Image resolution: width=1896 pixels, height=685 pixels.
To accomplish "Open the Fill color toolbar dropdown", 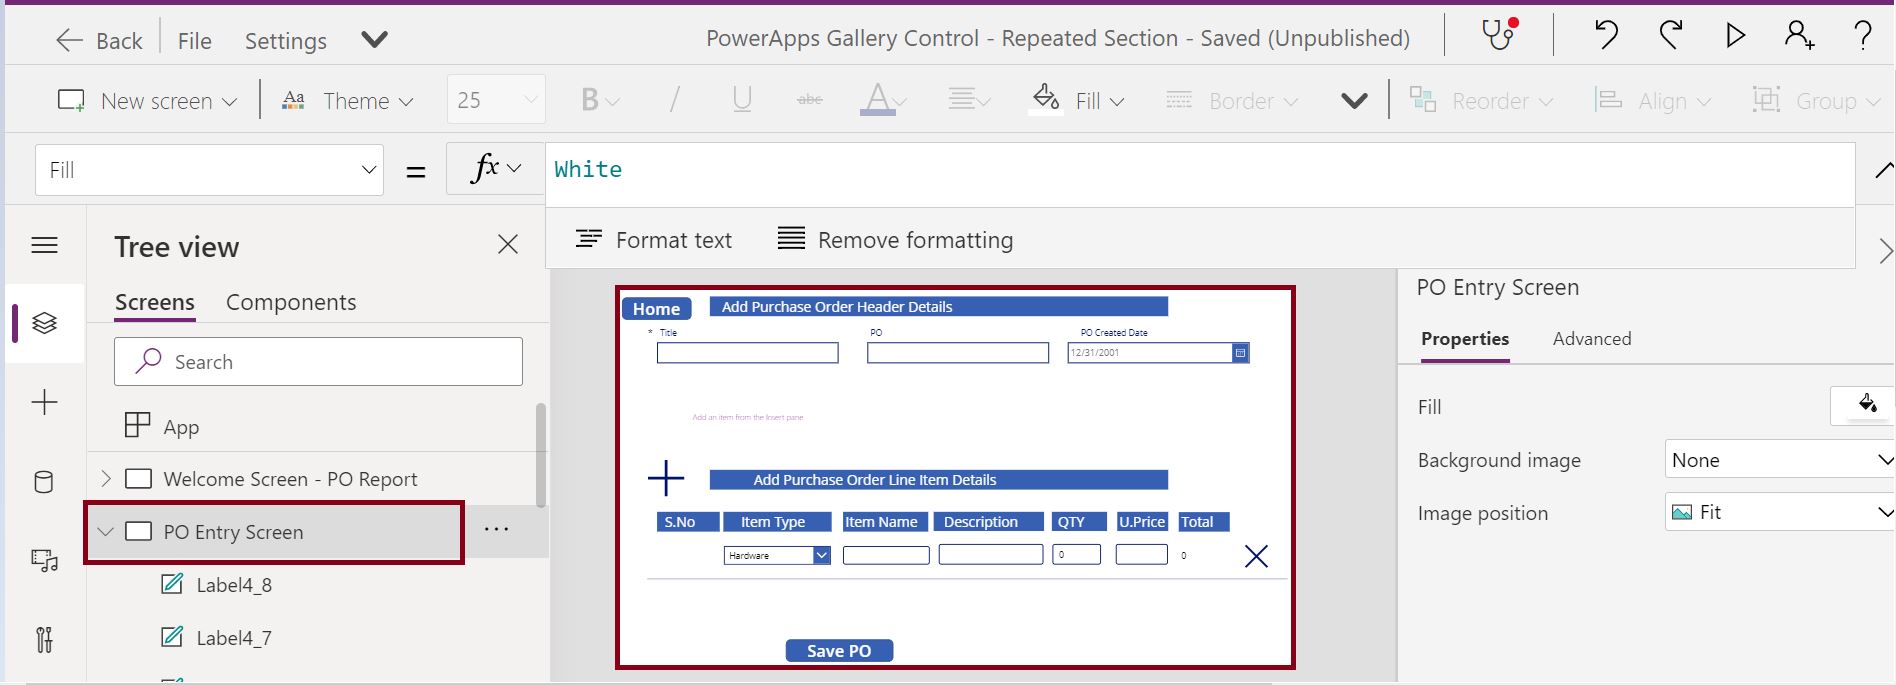I will point(1078,100).
